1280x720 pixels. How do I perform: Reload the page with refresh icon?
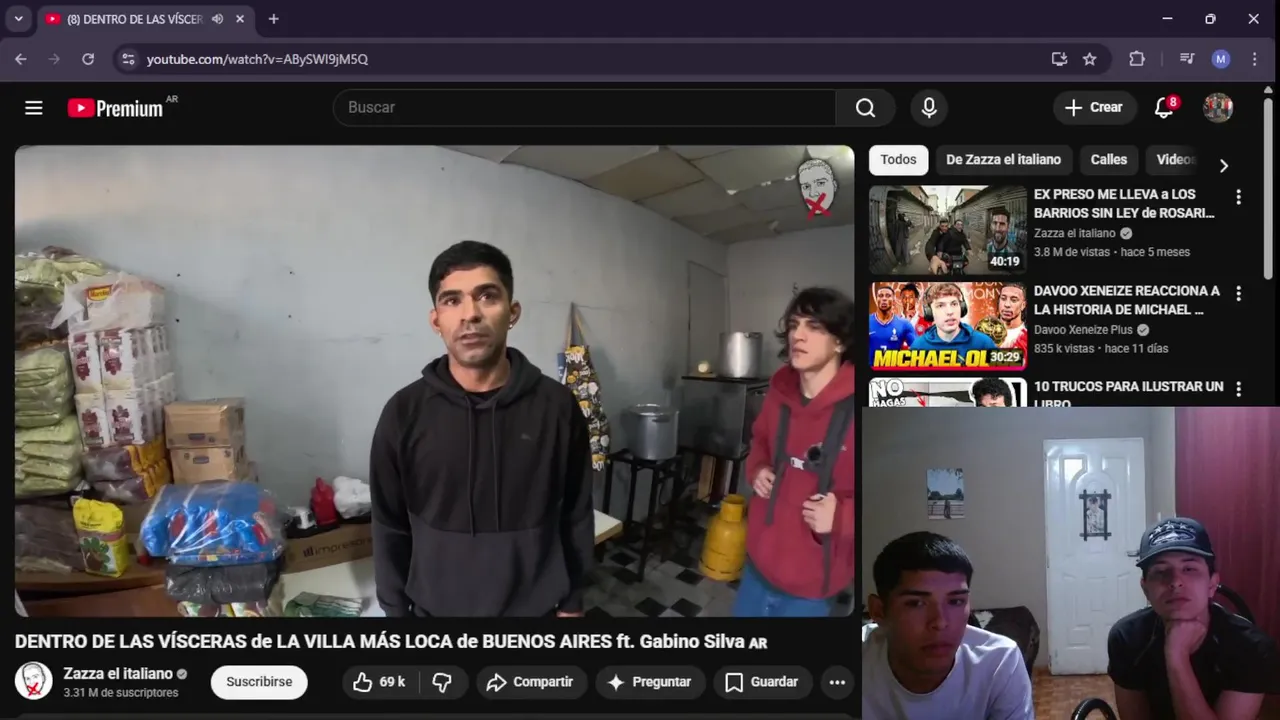[88, 59]
